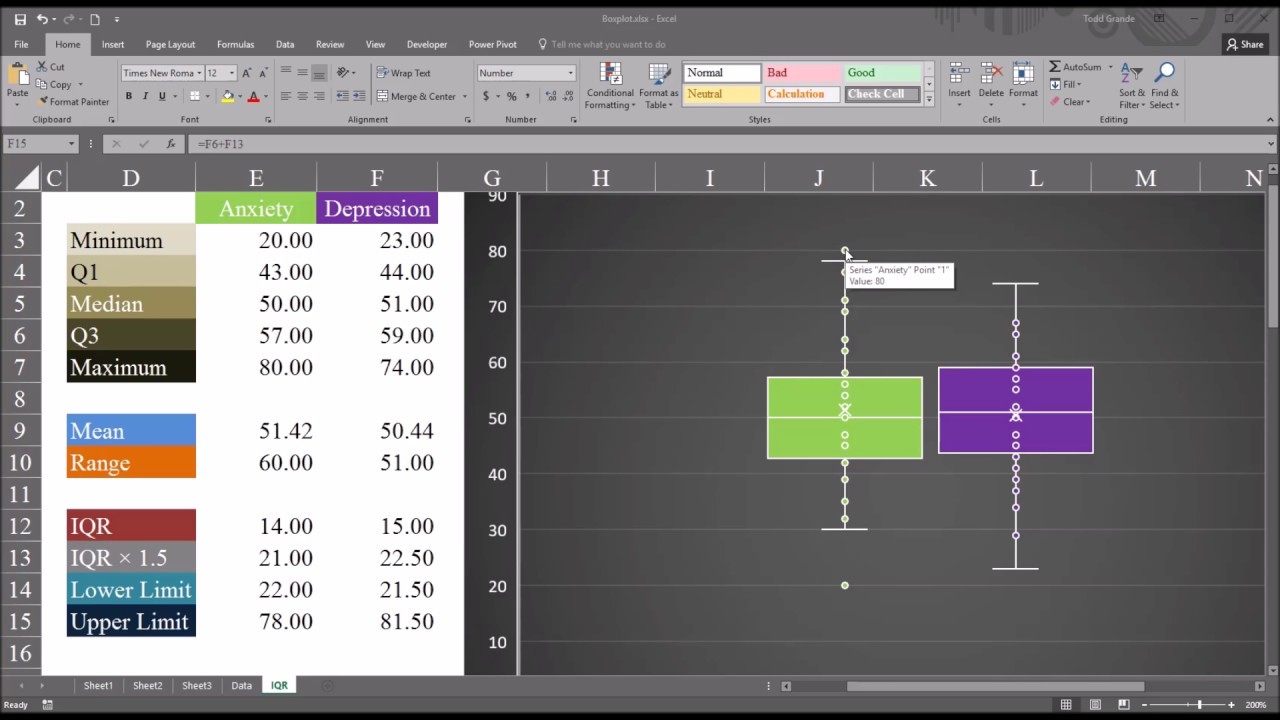This screenshot has width=1280, height=720.
Task: Click Format cells icon in Cells group
Action: click(1023, 74)
